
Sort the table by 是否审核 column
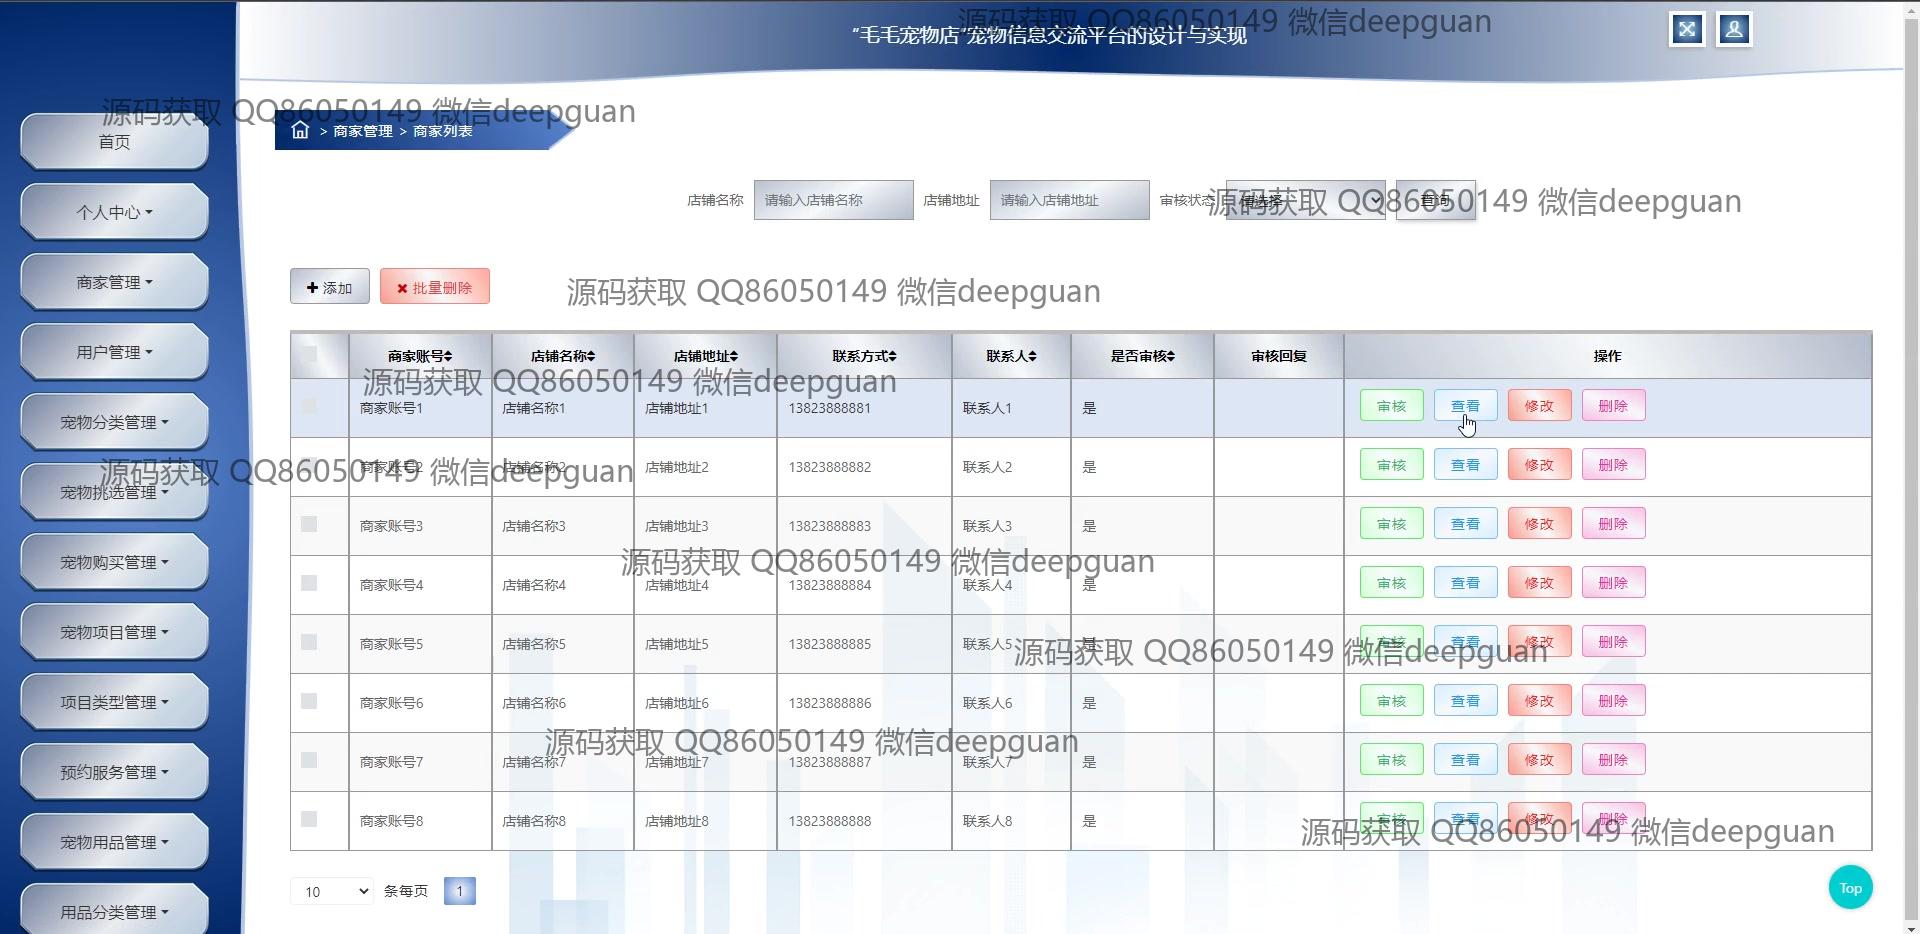click(x=1143, y=356)
